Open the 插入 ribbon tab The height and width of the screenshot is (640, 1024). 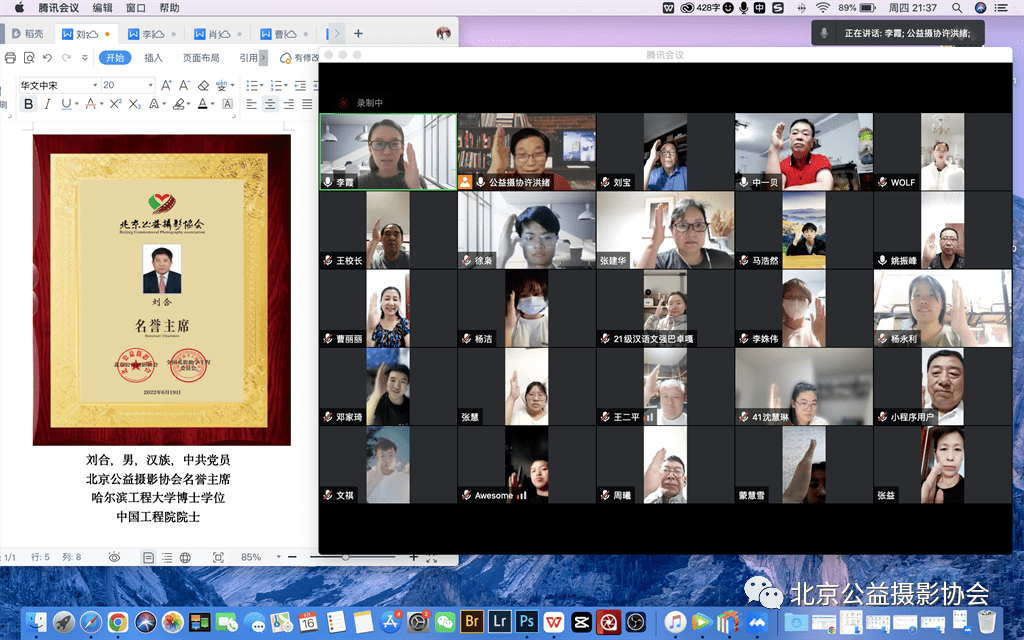point(153,58)
